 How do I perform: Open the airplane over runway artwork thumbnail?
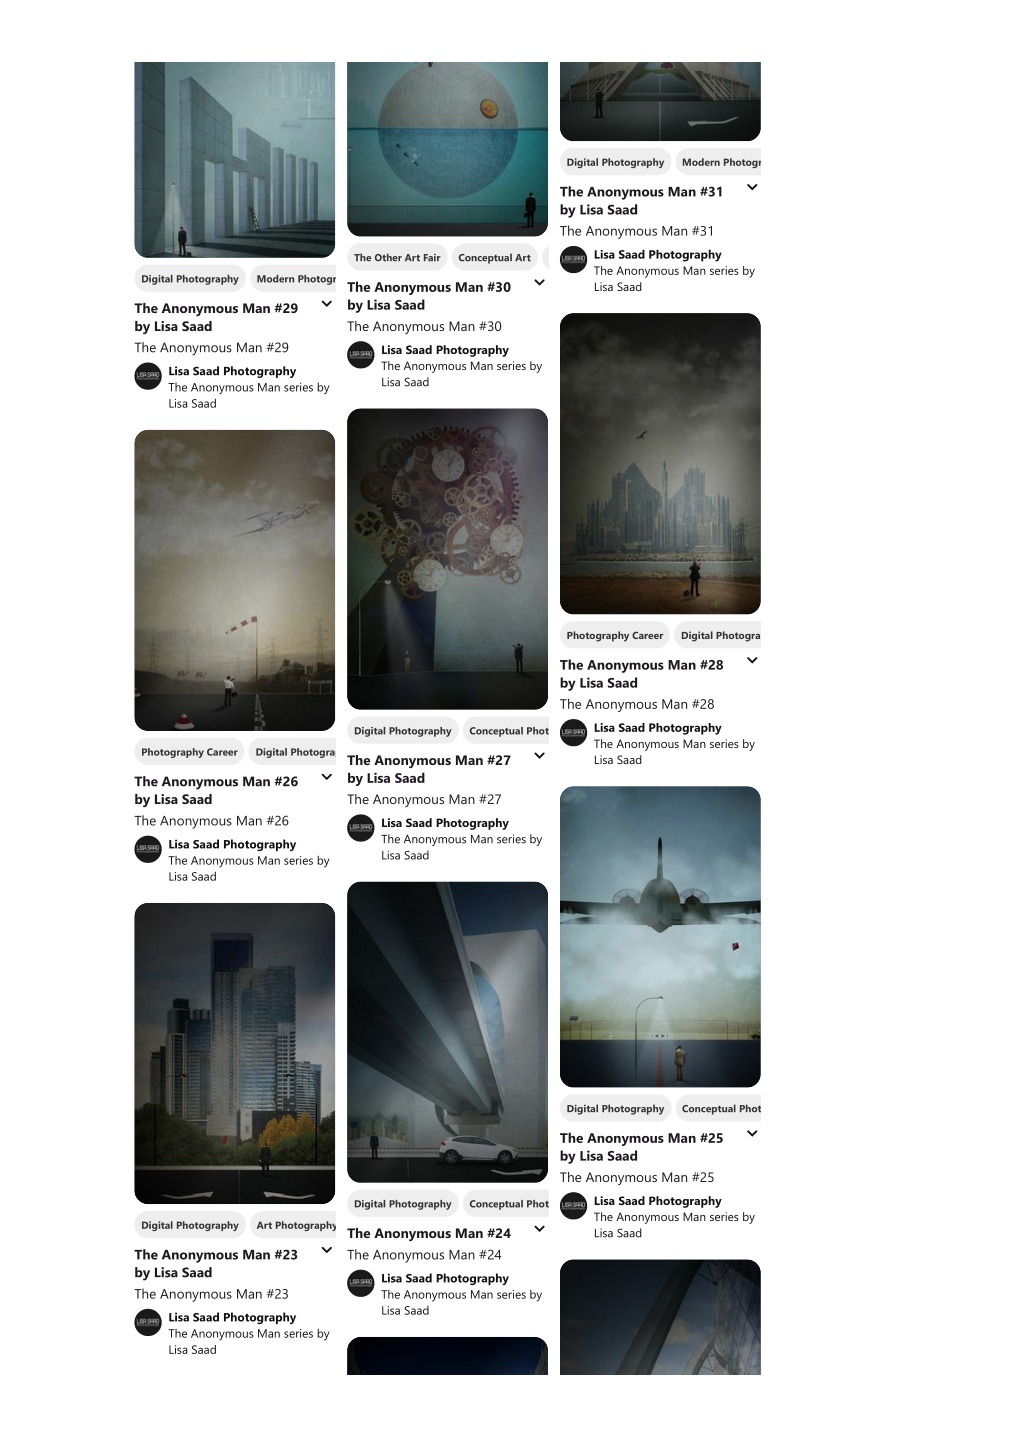(660, 937)
